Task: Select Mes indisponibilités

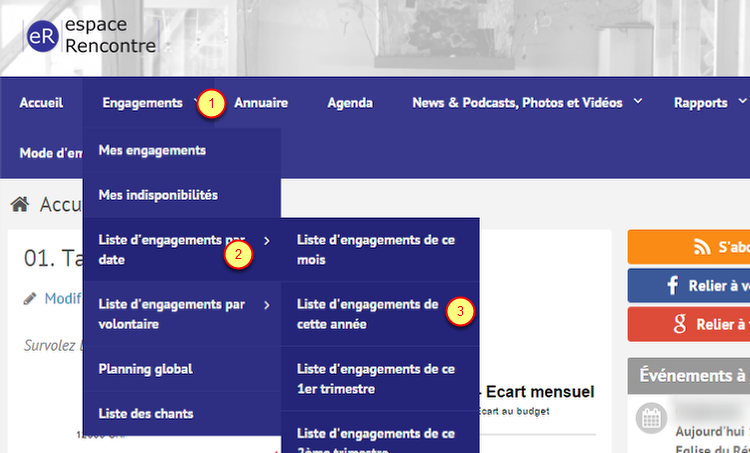Action: (182, 195)
